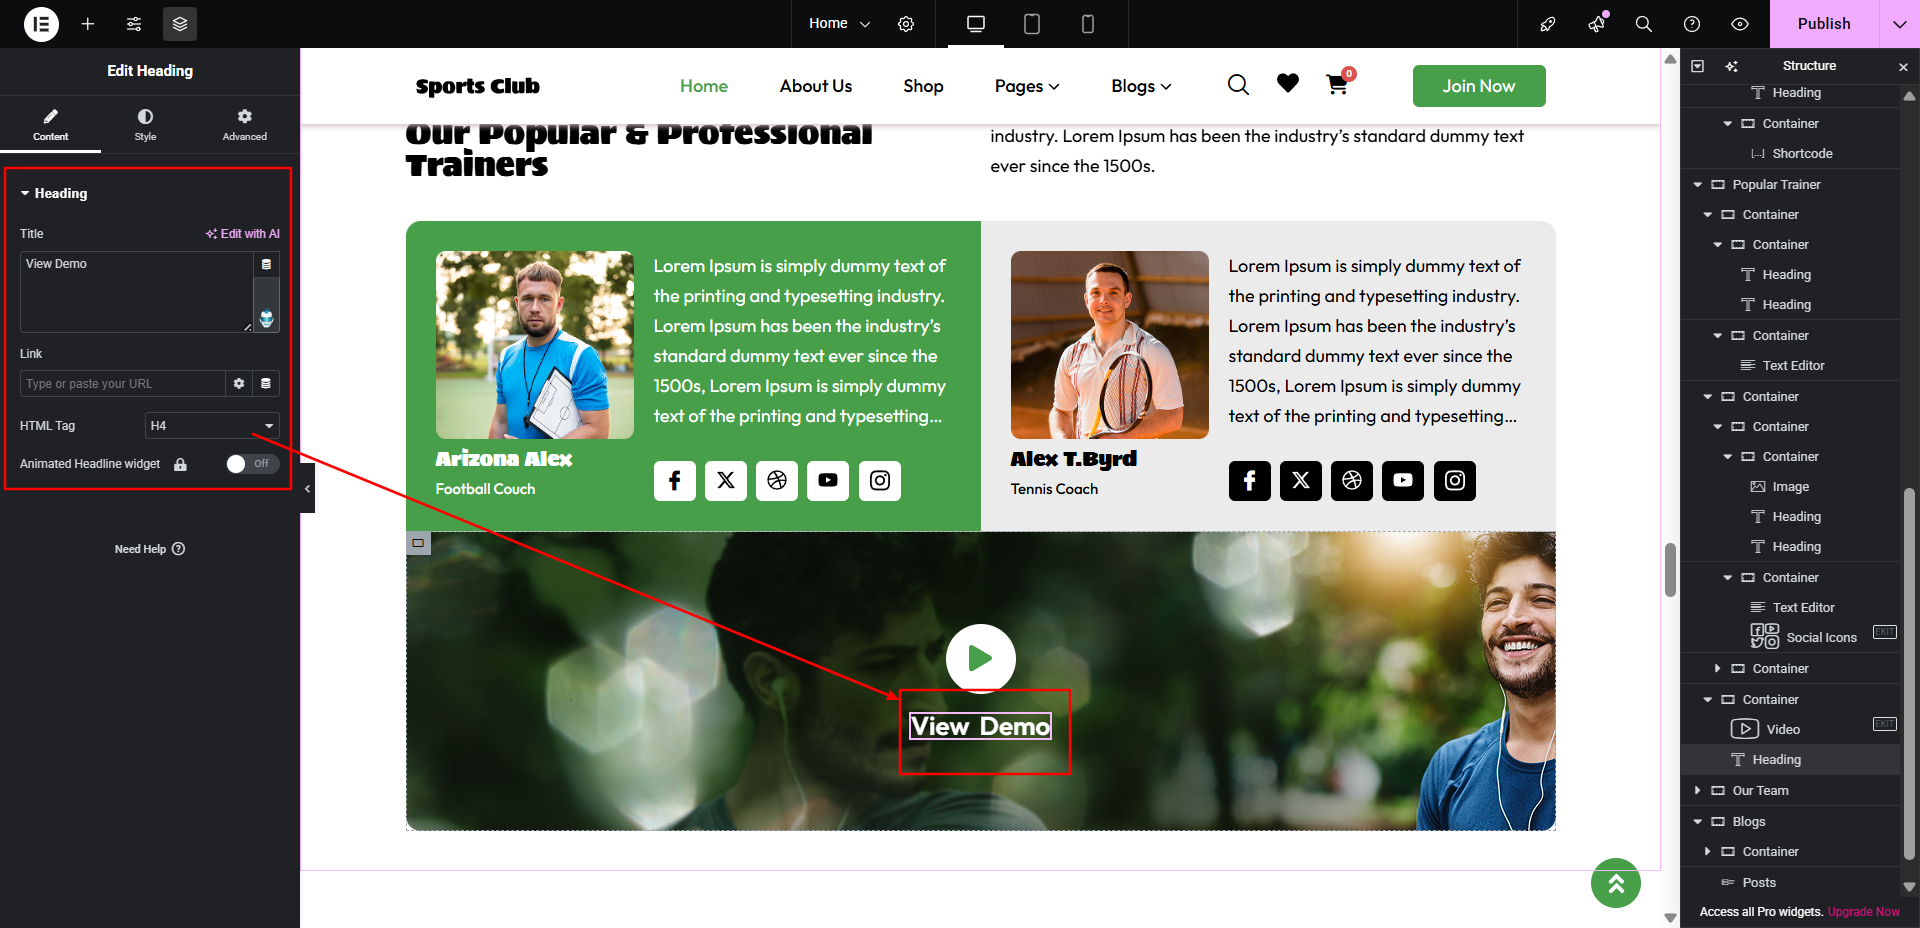Open Publish options arrow

point(1900,24)
